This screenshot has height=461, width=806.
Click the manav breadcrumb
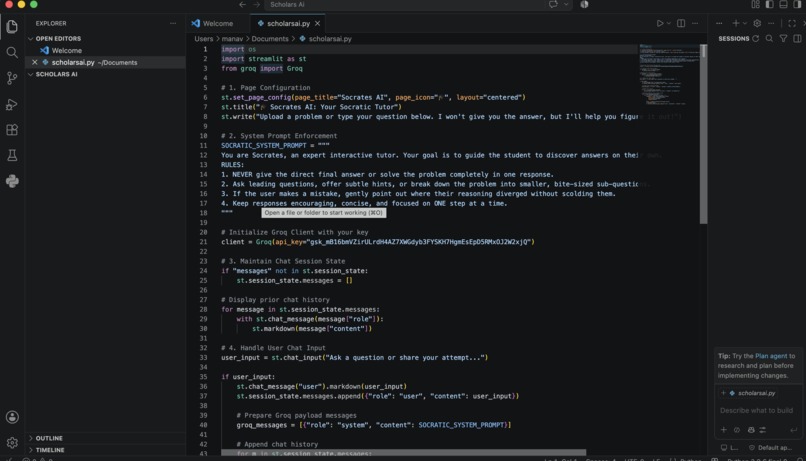(232, 39)
